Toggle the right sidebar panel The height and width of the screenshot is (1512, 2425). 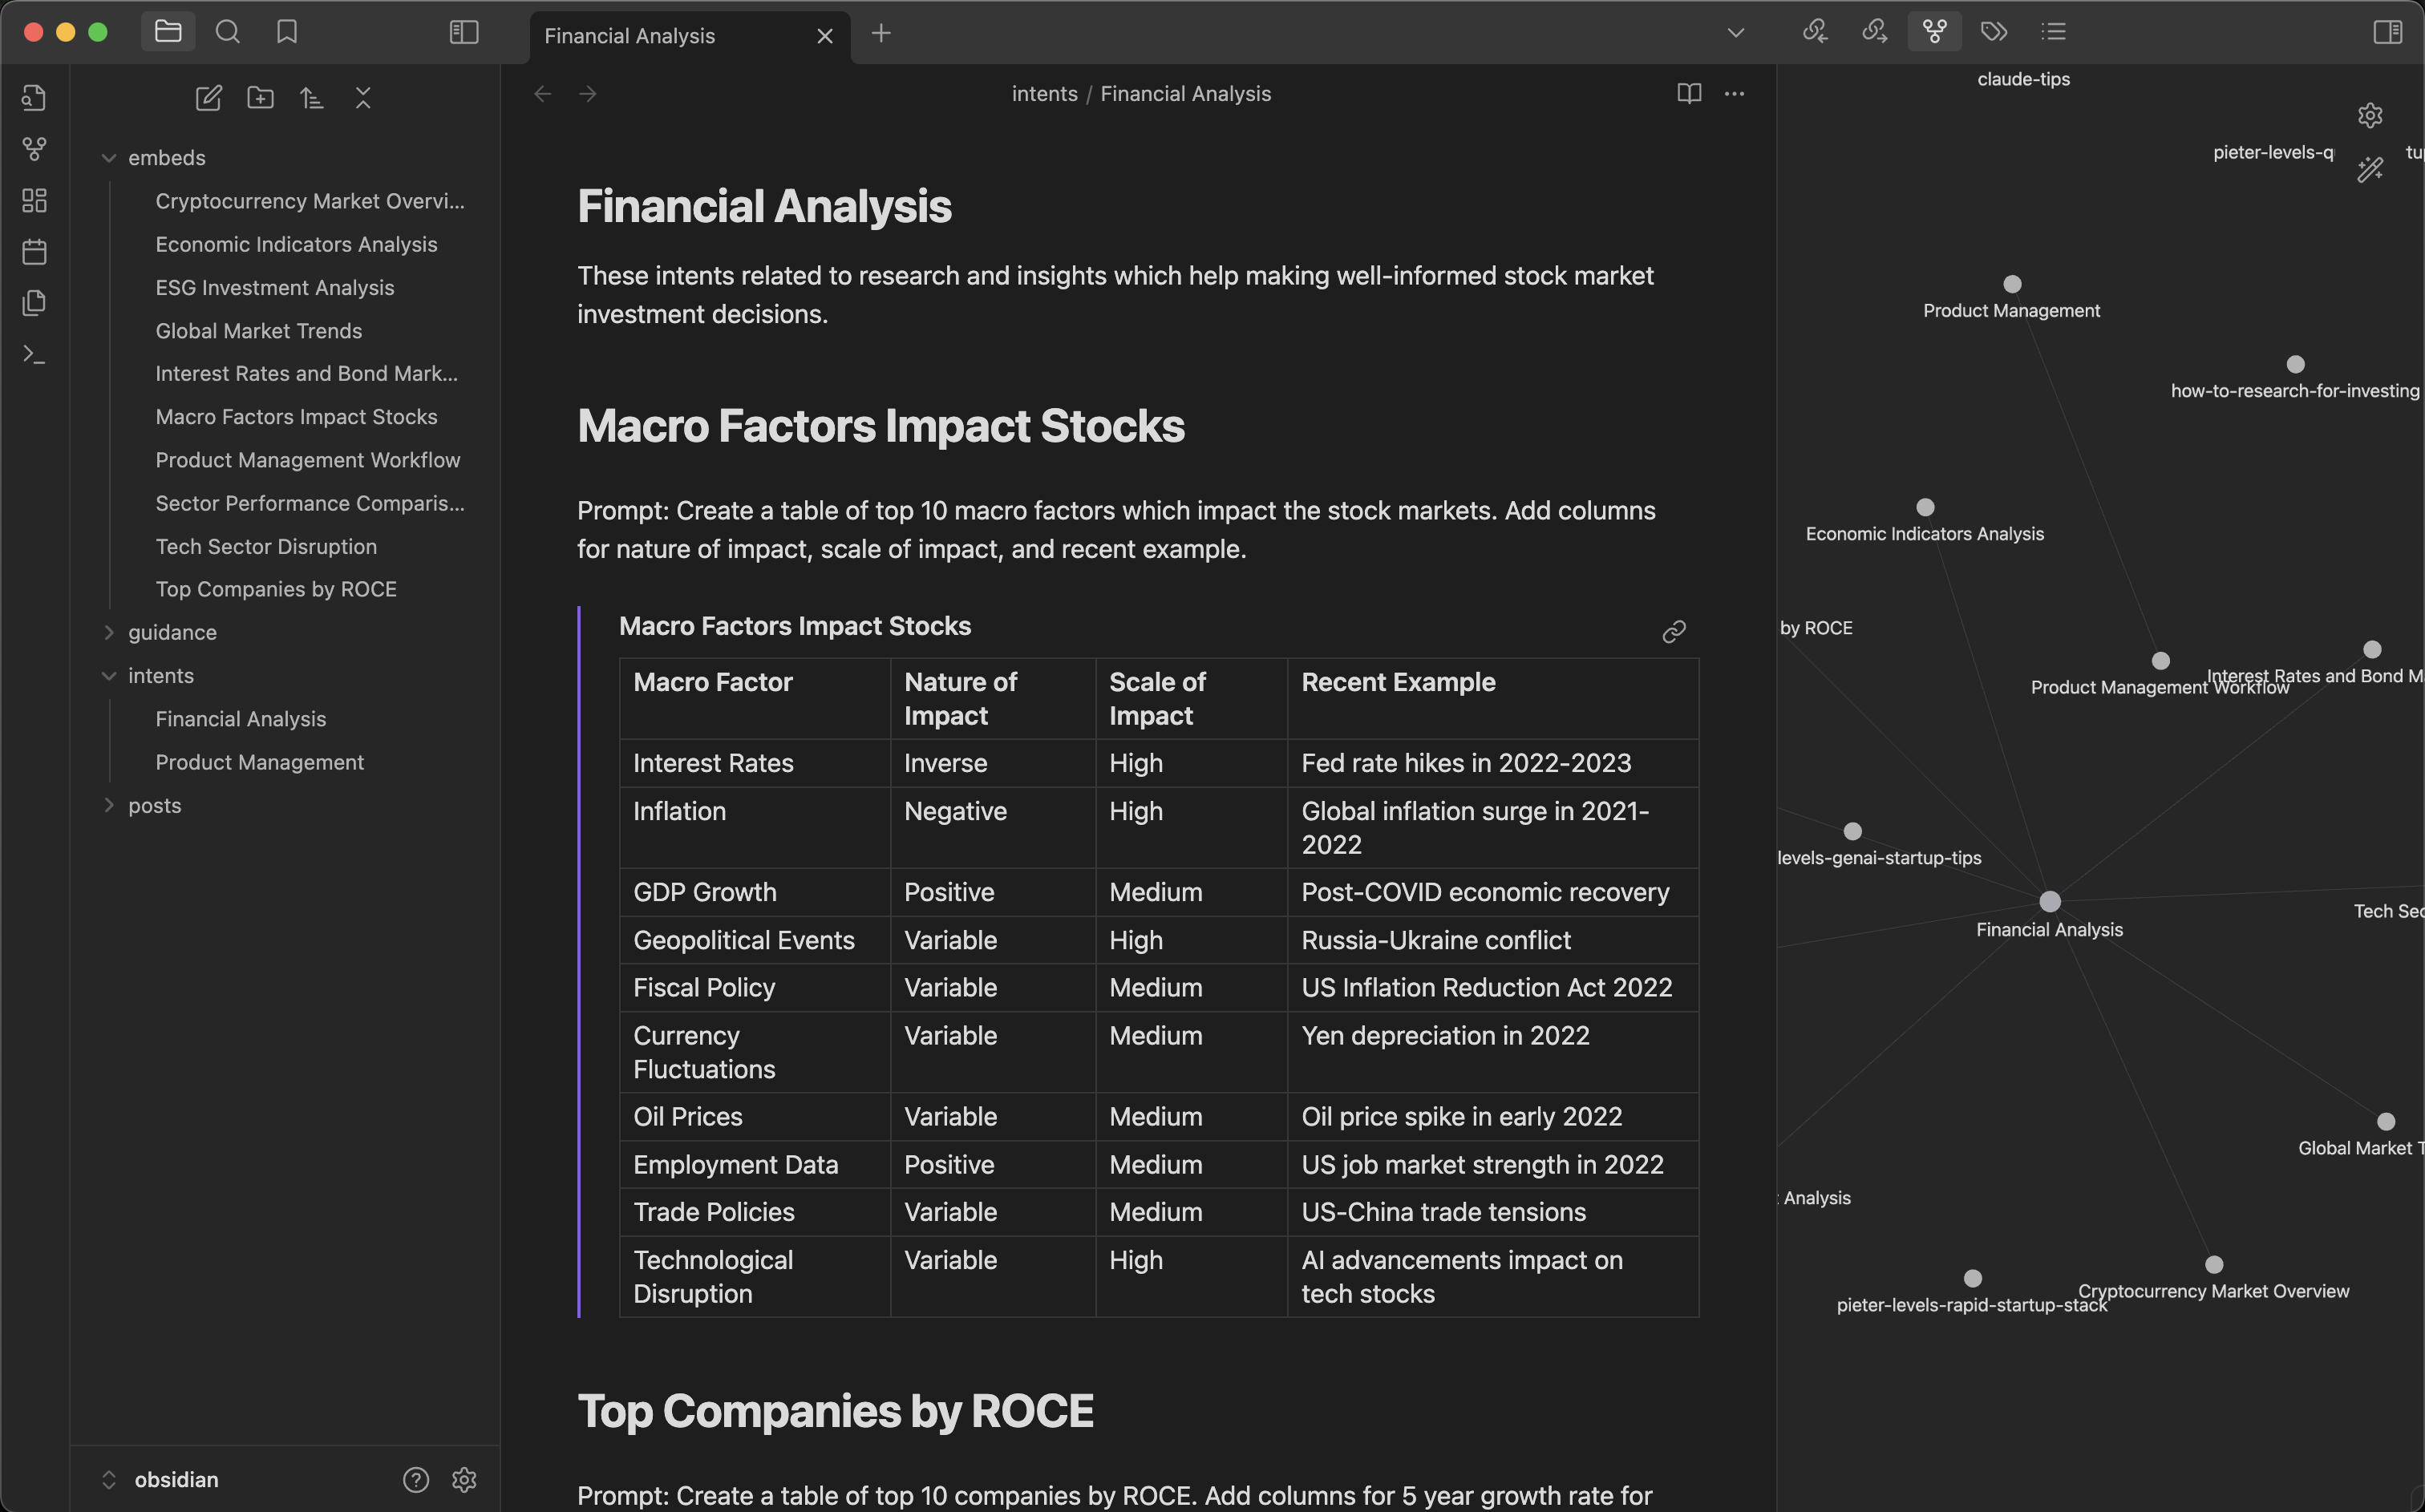coord(2389,31)
